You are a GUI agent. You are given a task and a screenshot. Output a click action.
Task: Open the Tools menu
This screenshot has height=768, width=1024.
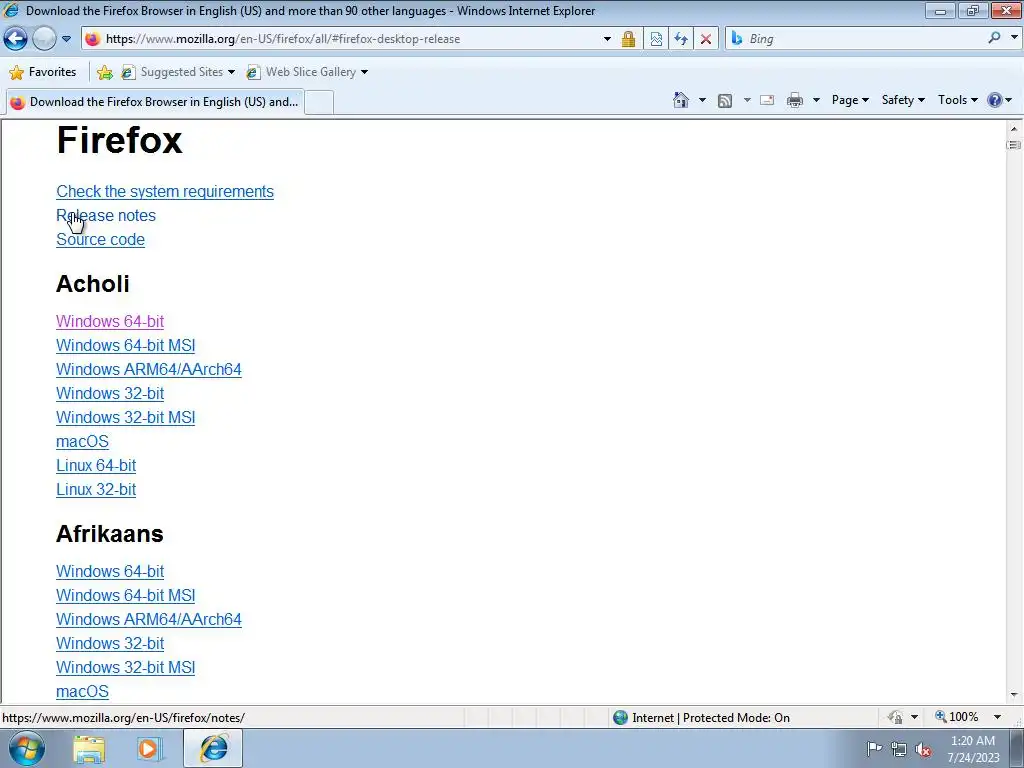click(957, 100)
